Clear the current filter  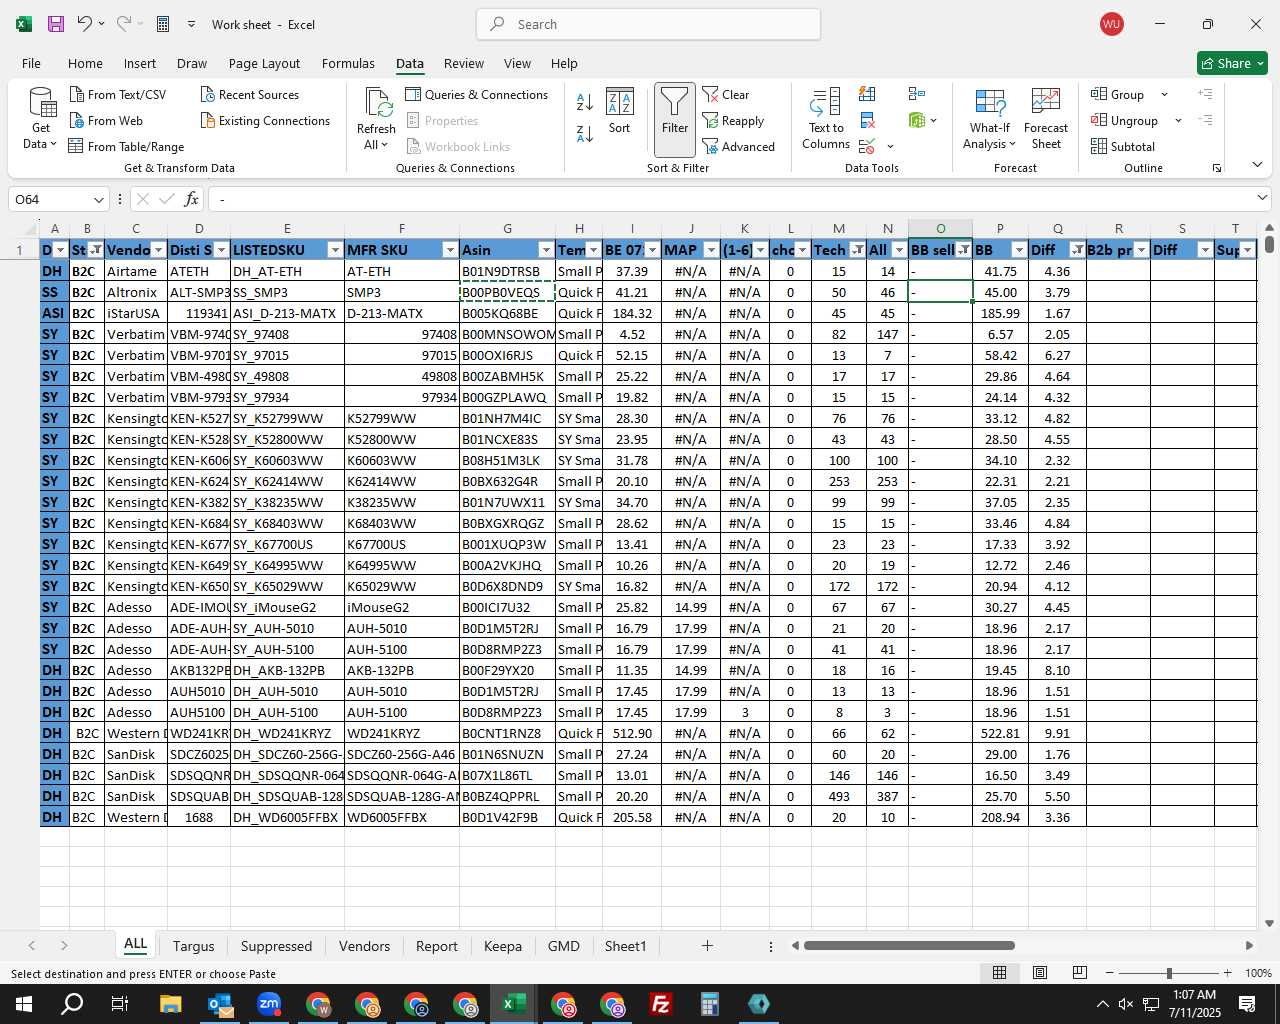click(726, 94)
